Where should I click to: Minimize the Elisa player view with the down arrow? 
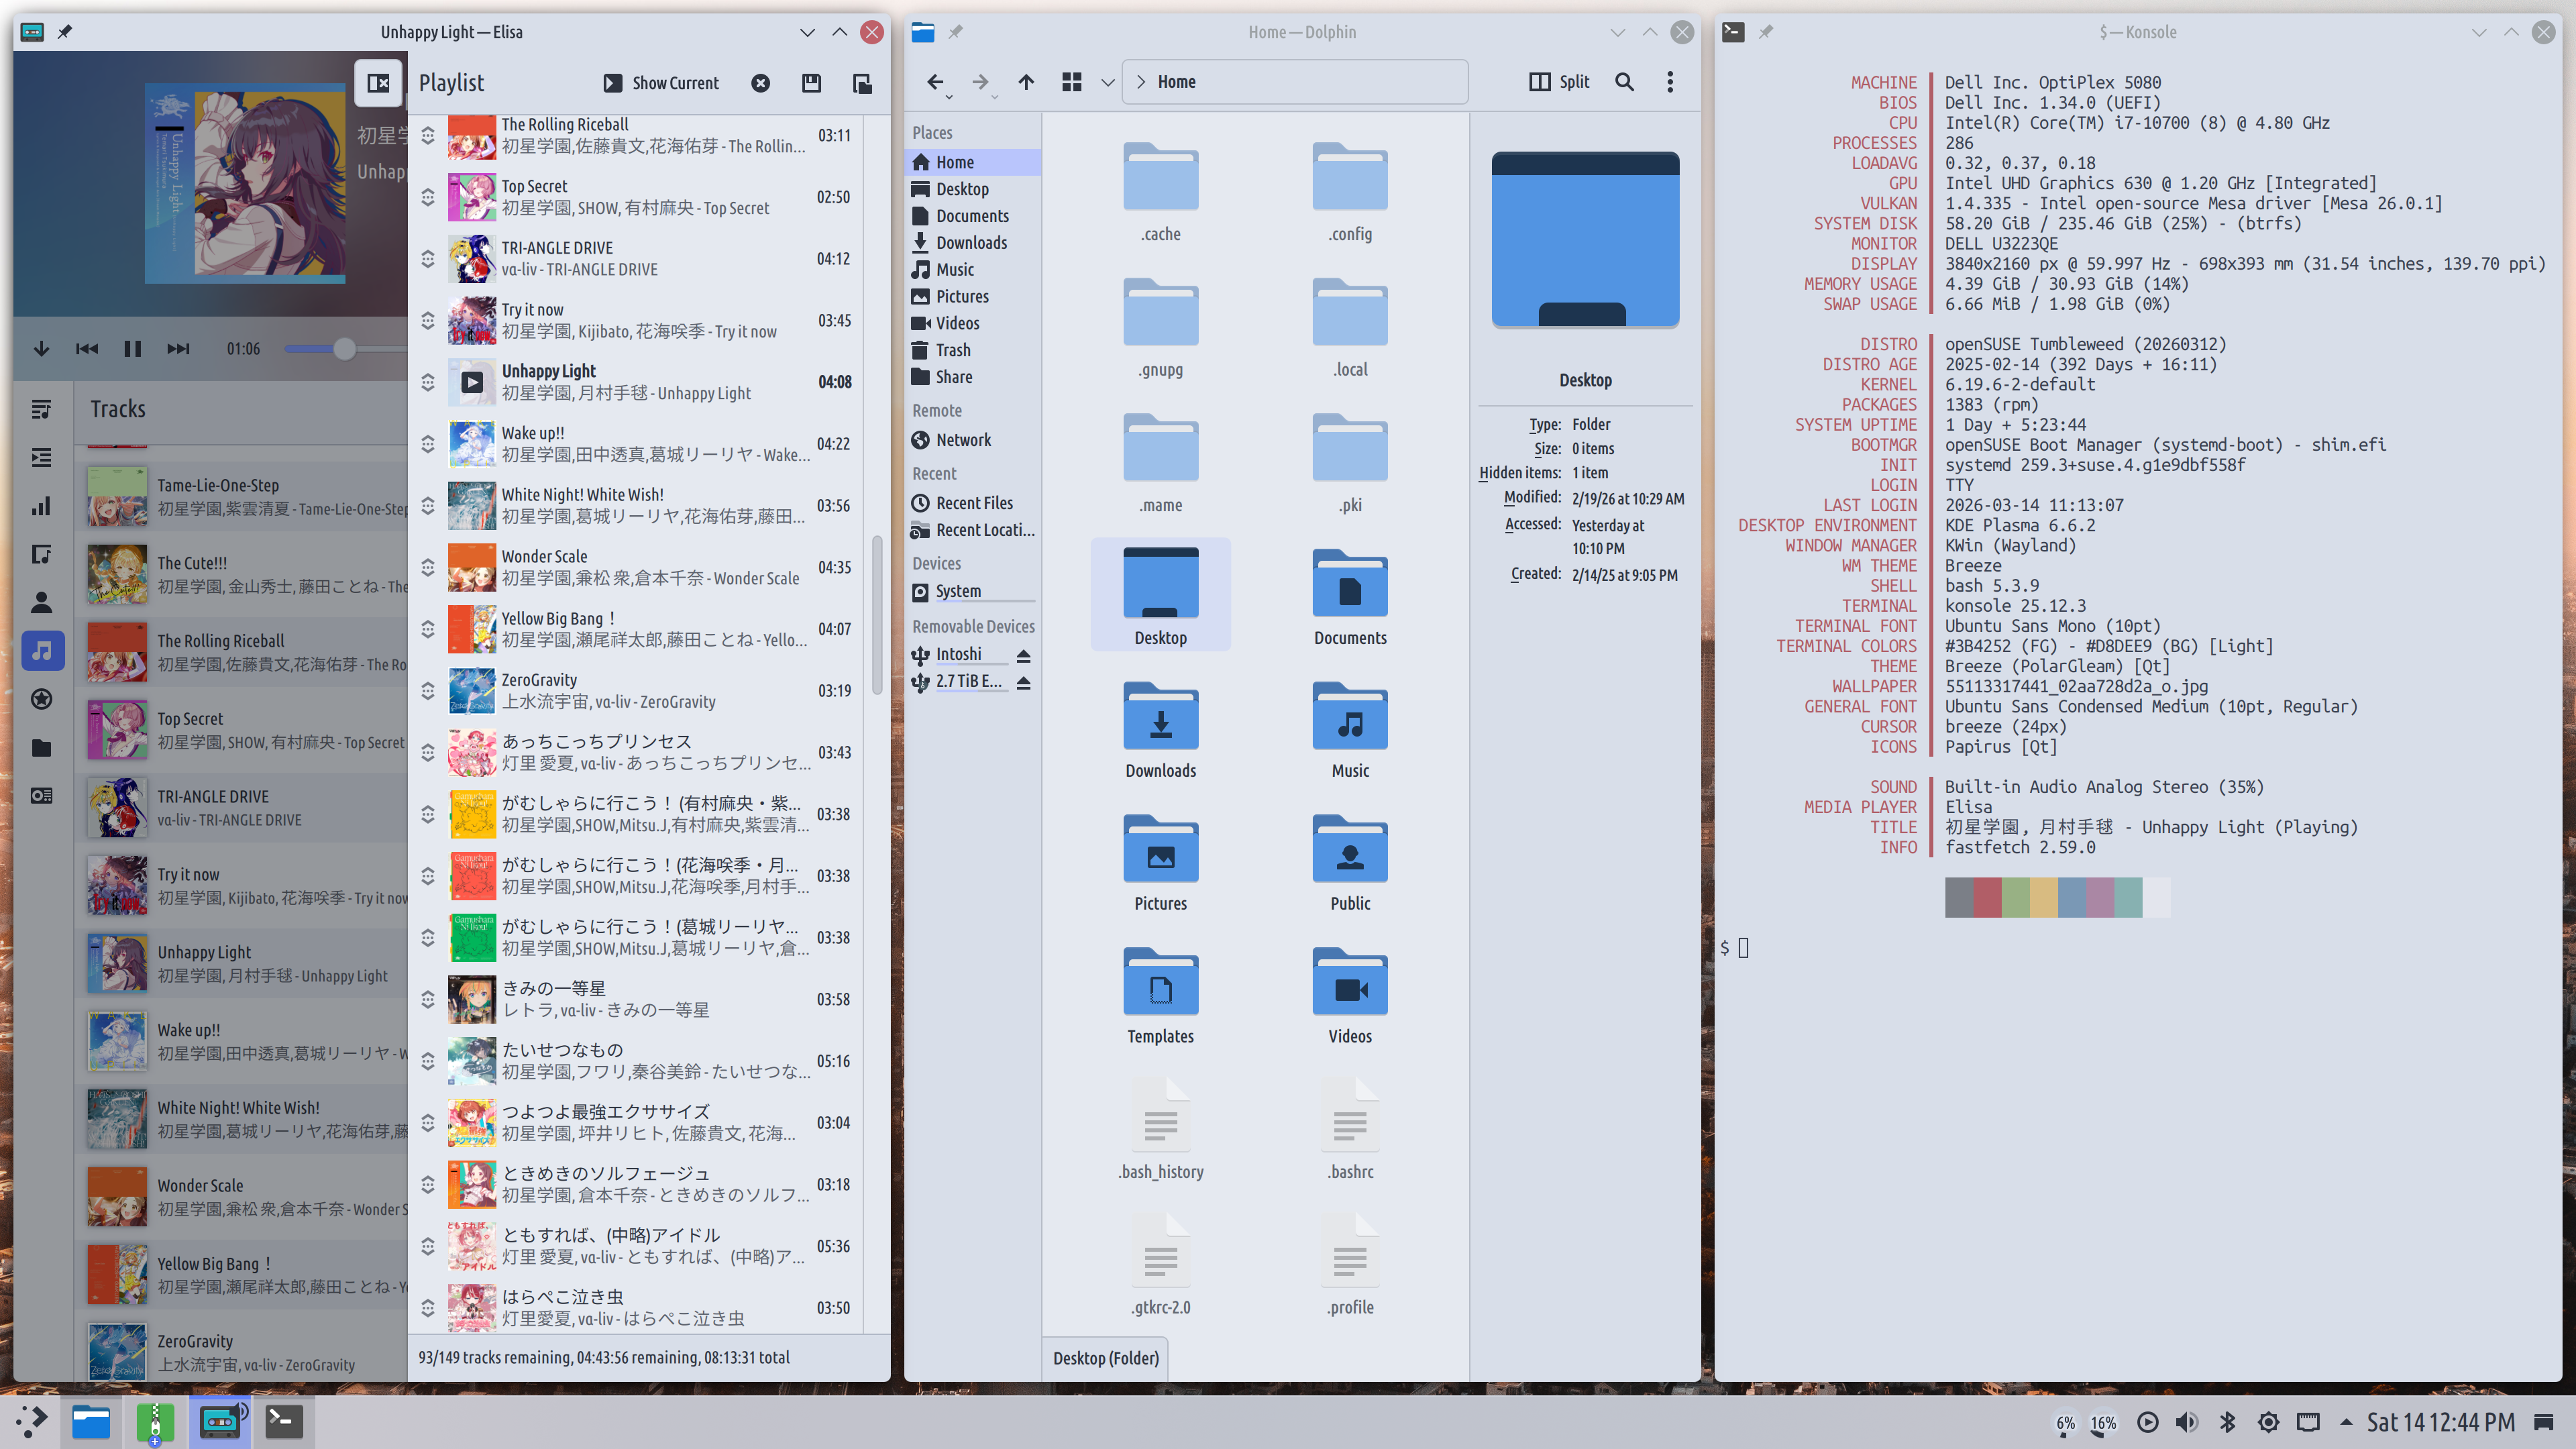[41, 349]
